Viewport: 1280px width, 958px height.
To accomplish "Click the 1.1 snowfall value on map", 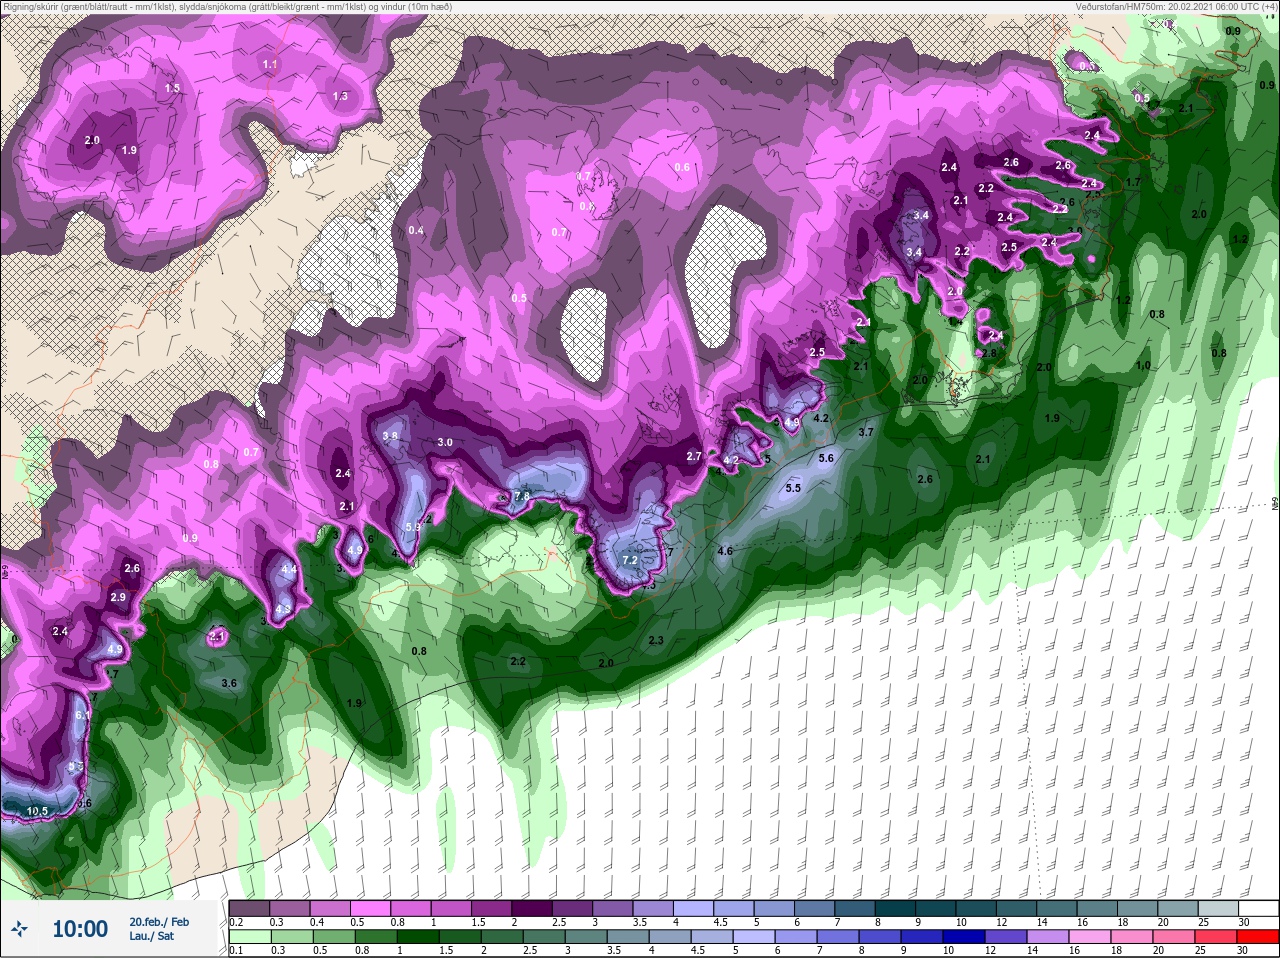I will click(x=270, y=64).
